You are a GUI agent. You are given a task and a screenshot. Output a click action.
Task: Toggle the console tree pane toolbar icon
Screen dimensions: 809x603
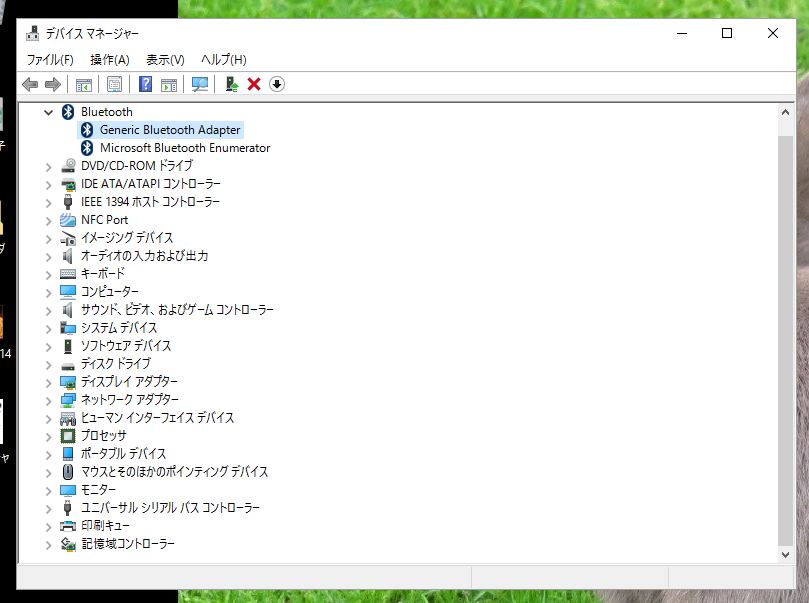pyautogui.click(x=84, y=84)
